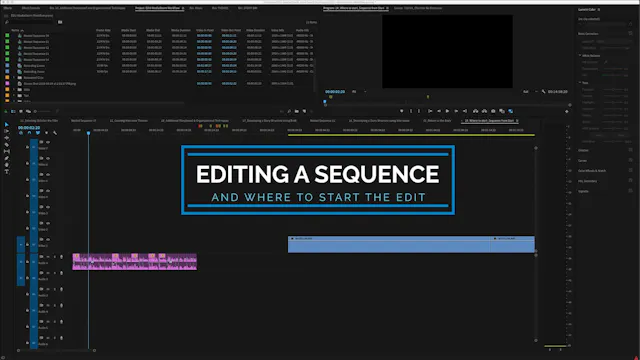Toggle track lock on Video 7
The width and height of the screenshot is (640, 360).
tap(27, 147)
